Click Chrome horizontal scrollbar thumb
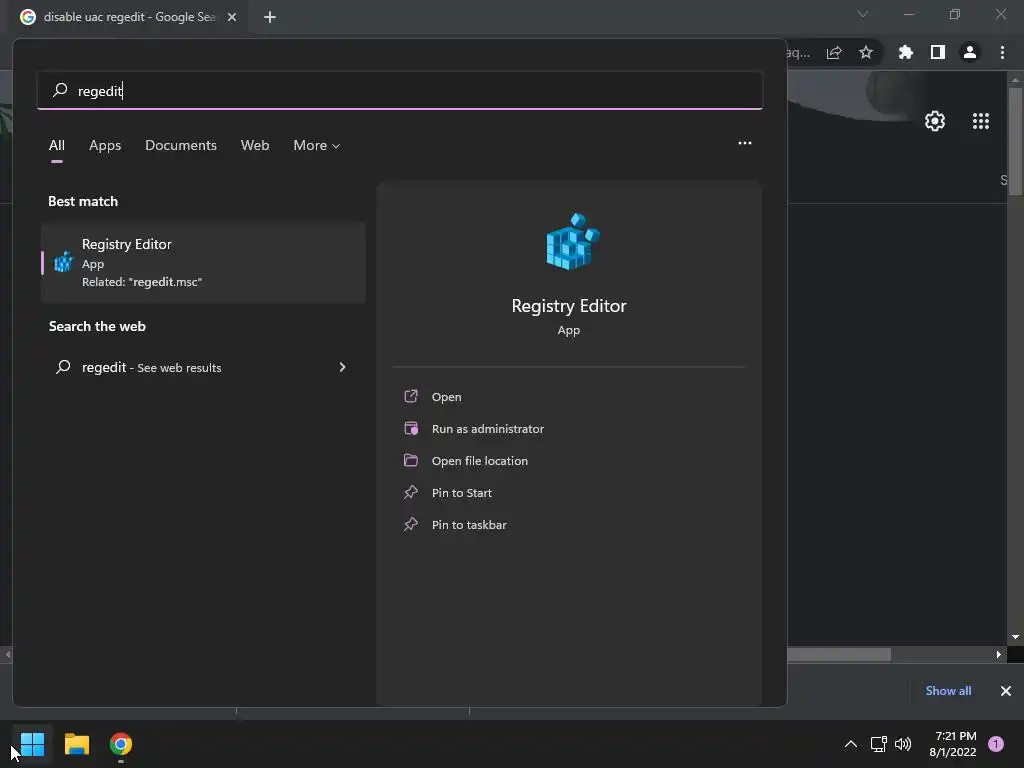Screen dimensions: 1024x768 839,654
